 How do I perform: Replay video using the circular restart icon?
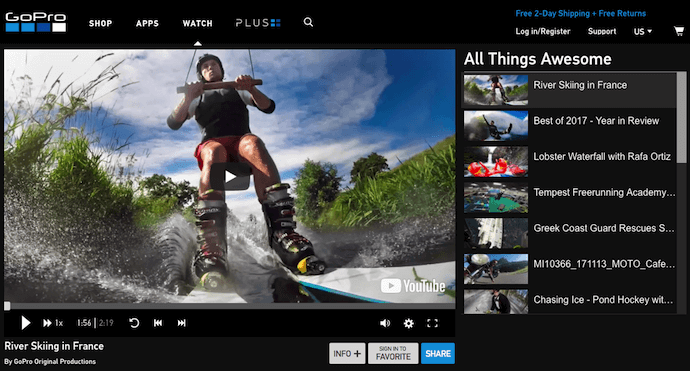134,323
